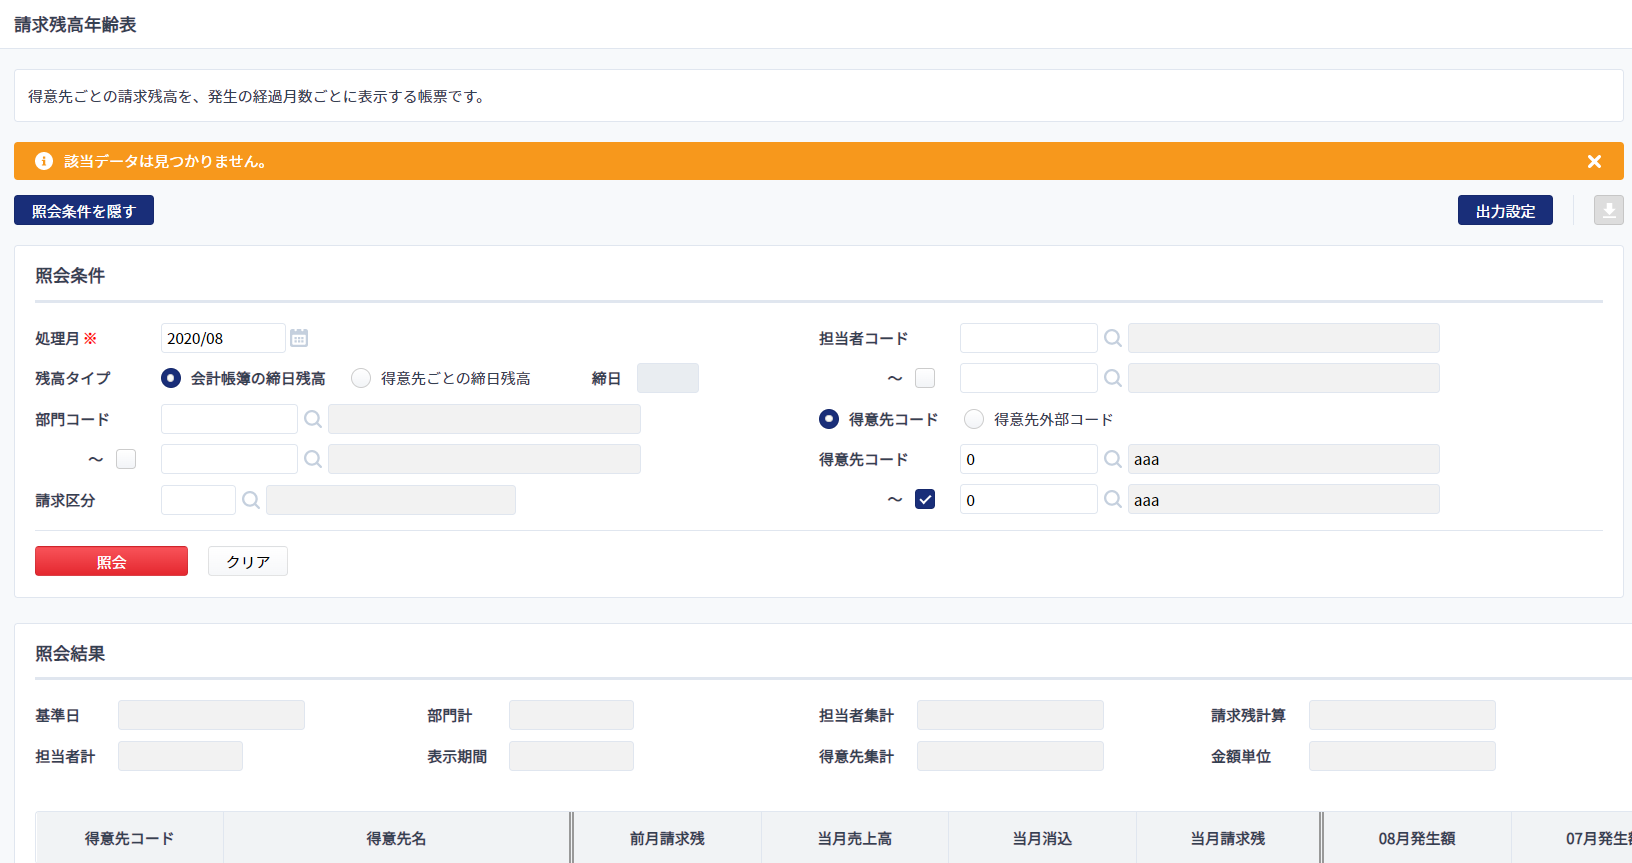Click the 締日 input box
The width and height of the screenshot is (1632, 863).
pyautogui.click(x=668, y=378)
